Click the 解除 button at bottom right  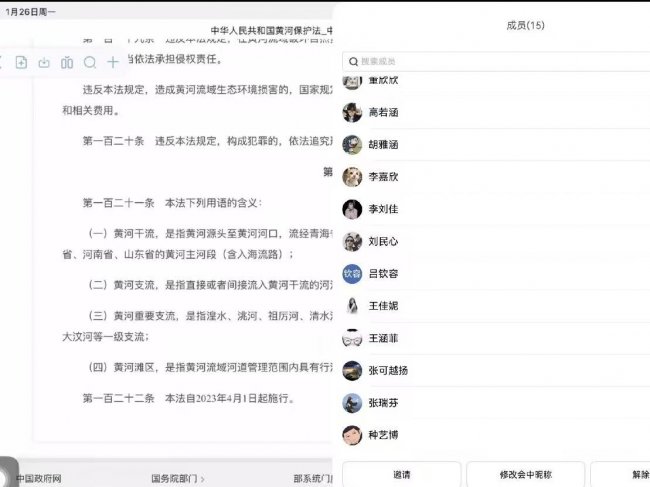point(625,474)
